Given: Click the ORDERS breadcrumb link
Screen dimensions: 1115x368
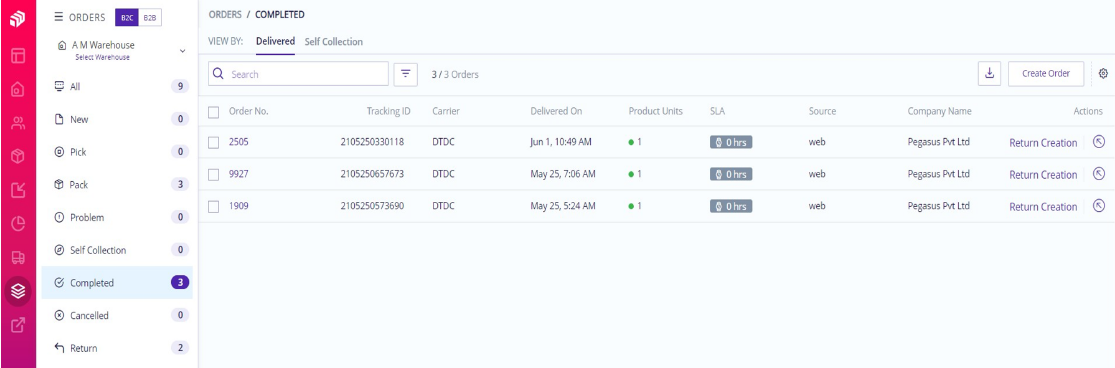Looking at the screenshot, I should [x=225, y=14].
